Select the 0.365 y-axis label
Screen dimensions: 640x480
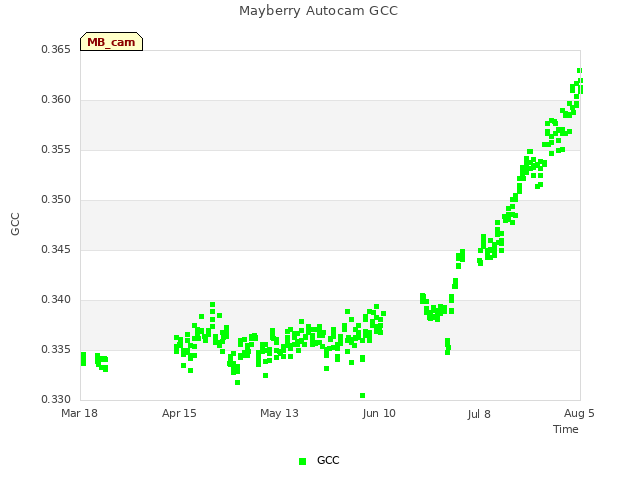click(56, 49)
